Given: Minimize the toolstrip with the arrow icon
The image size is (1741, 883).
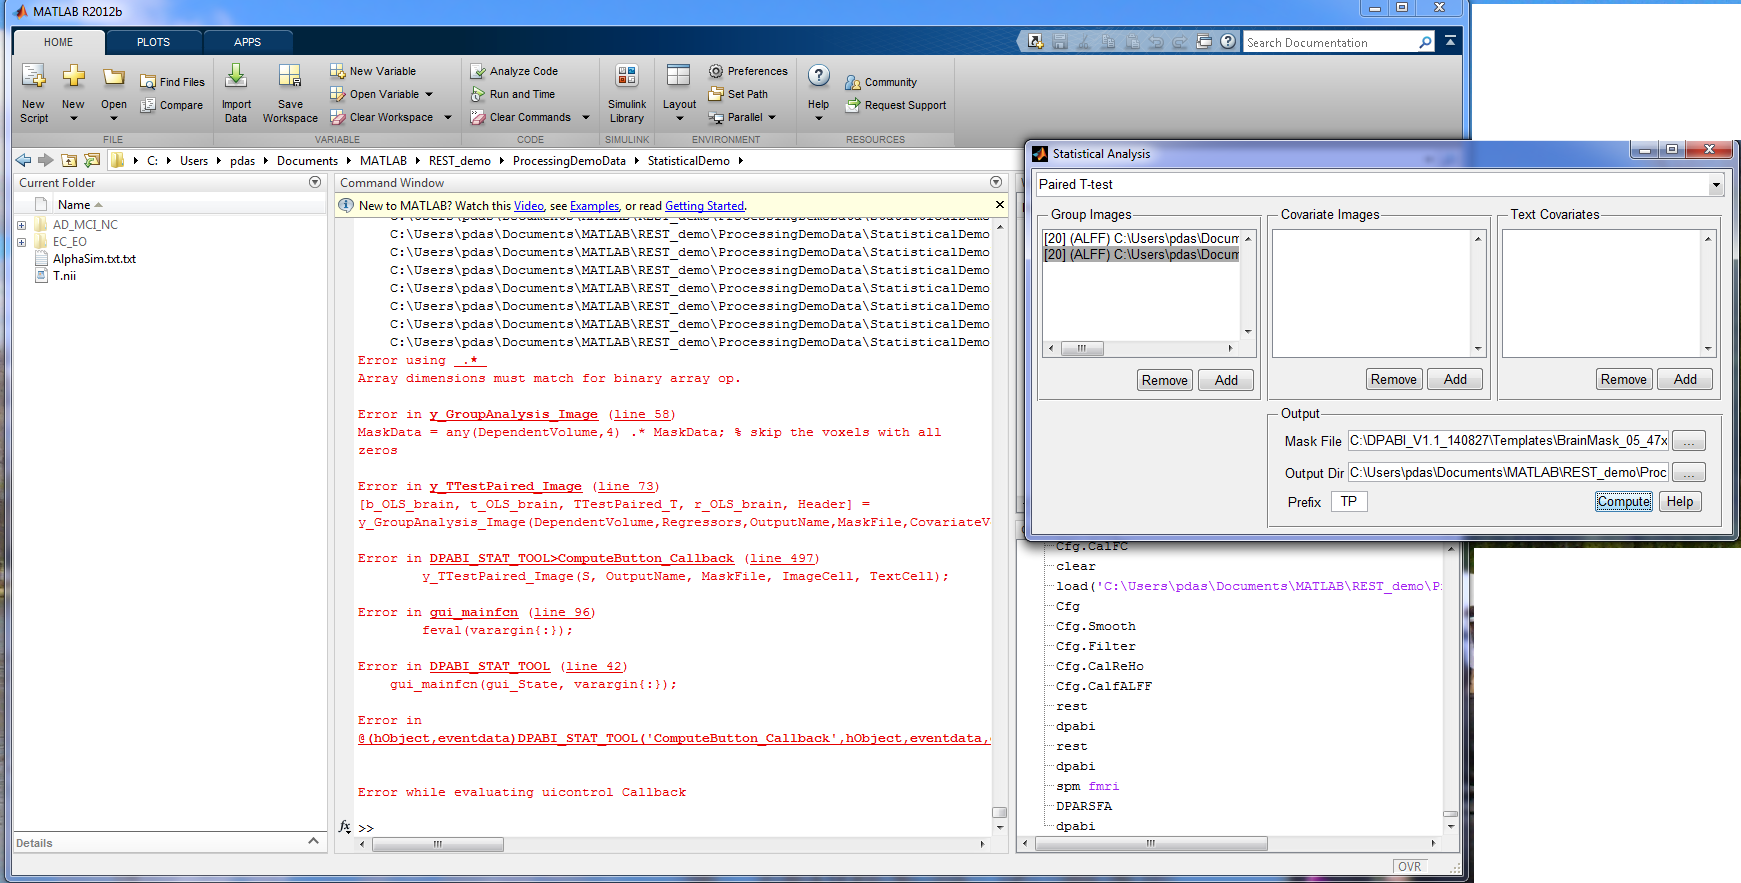Looking at the screenshot, I should 1450,41.
